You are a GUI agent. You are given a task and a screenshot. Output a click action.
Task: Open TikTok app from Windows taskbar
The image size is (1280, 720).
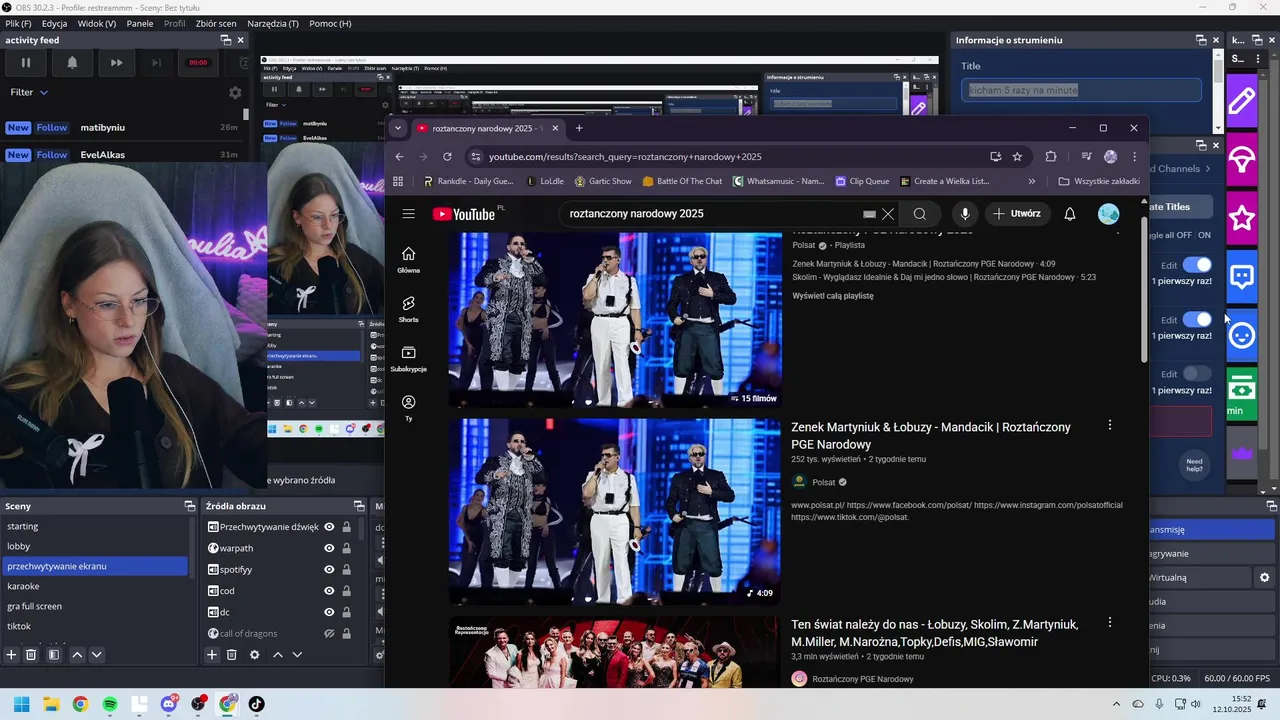[x=257, y=704]
